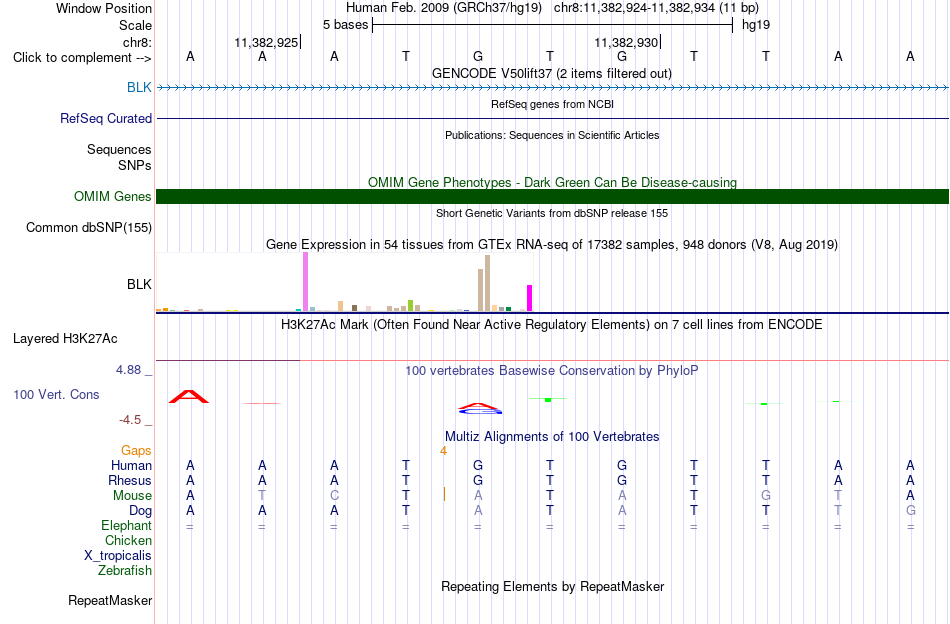
Task: Click the RefSeq Curated track label
Action: tap(106, 118)
